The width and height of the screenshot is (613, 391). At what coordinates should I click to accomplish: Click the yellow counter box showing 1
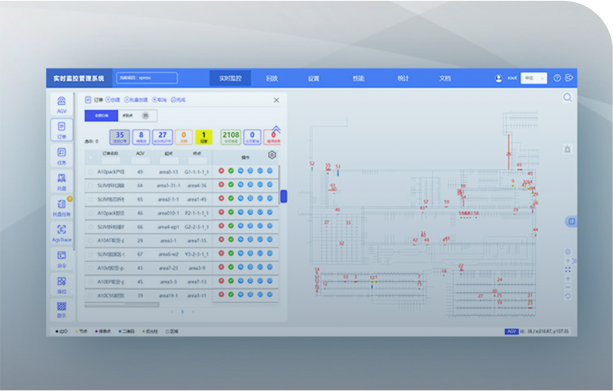click(203, 137)
